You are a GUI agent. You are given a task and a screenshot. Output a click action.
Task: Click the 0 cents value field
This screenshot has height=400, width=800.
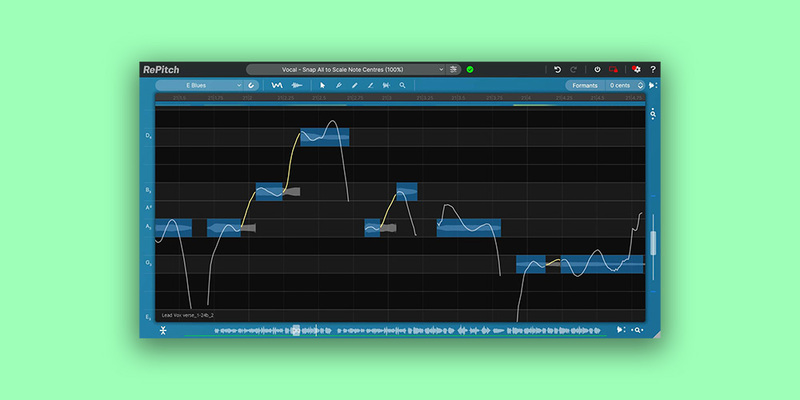click(620, 85)
